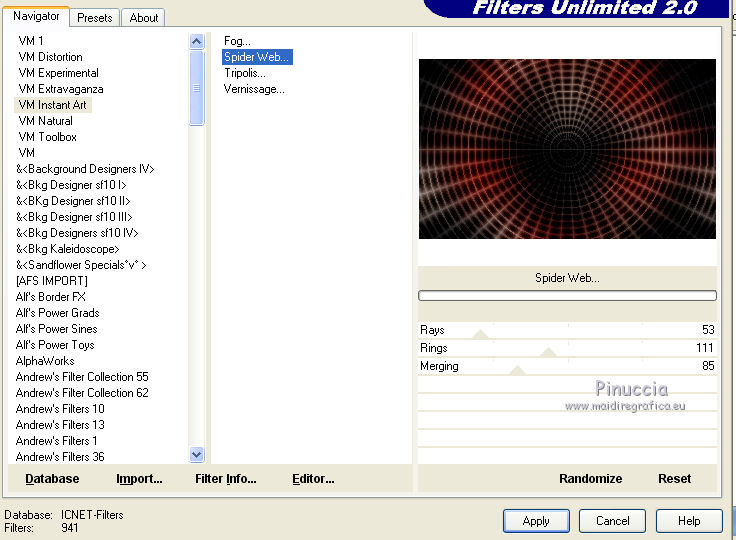Click the Rays value 53
This screenshot has height=540, width=736.
[x=708, y=330]
